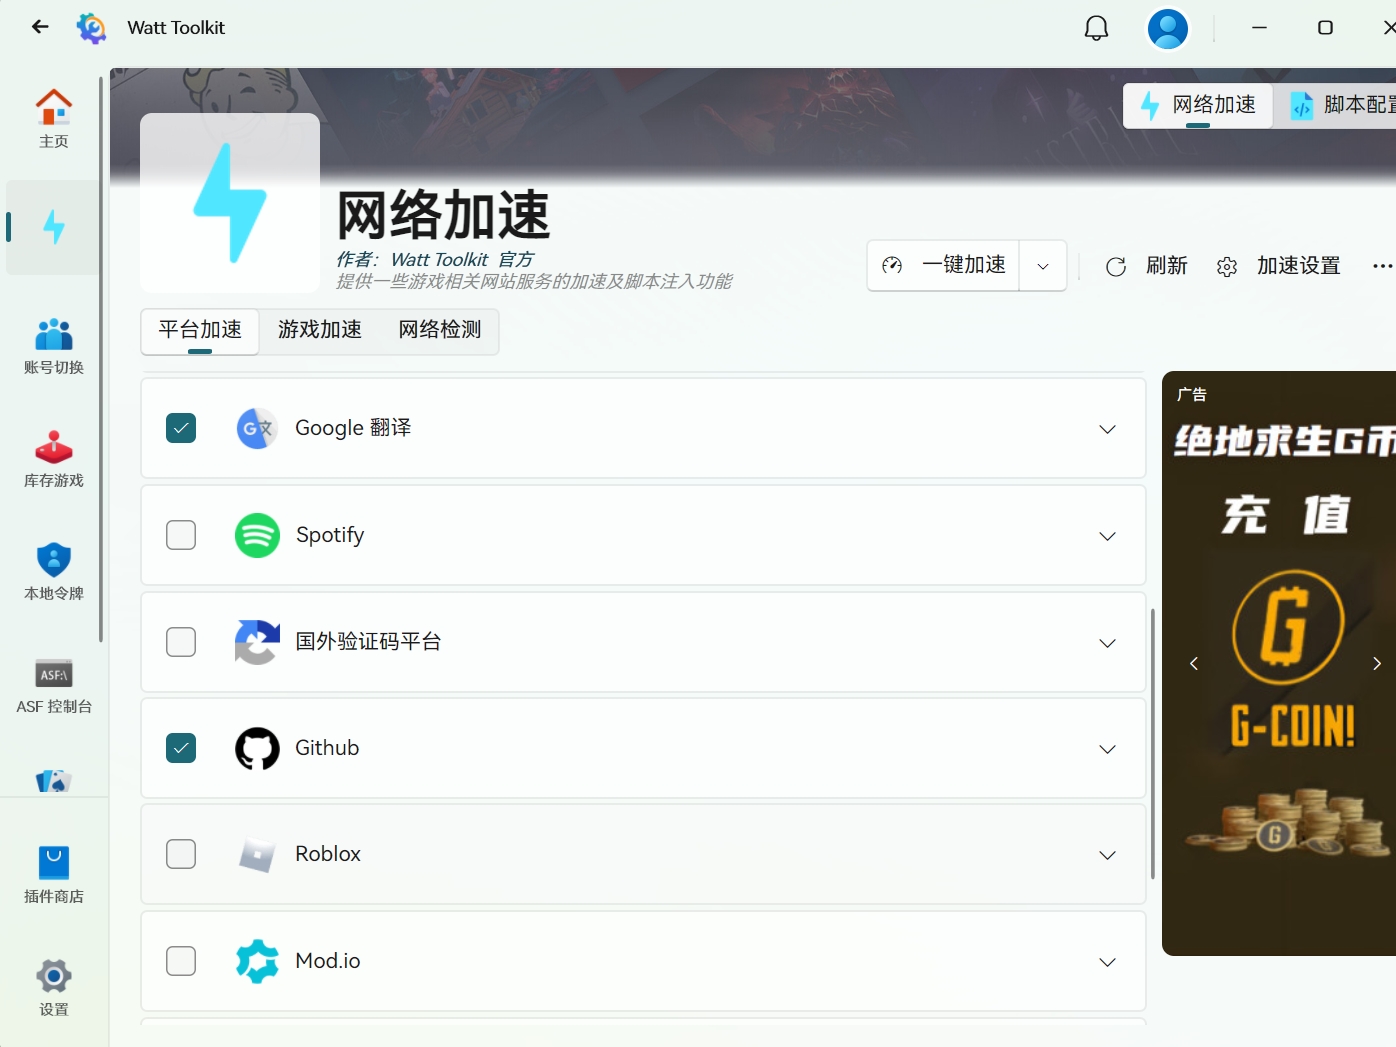Click the Watt Toolkit logo icon
Screen dimensions: 1396x1047
[x=91, y=28]
